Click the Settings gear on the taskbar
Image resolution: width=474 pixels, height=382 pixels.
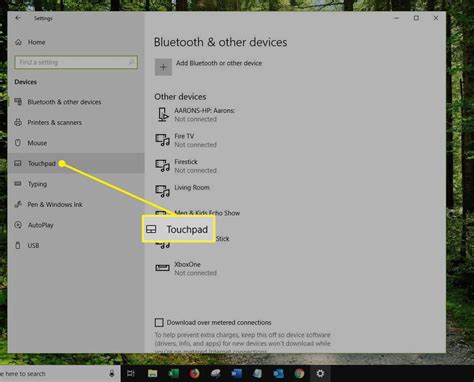point(320,374)
